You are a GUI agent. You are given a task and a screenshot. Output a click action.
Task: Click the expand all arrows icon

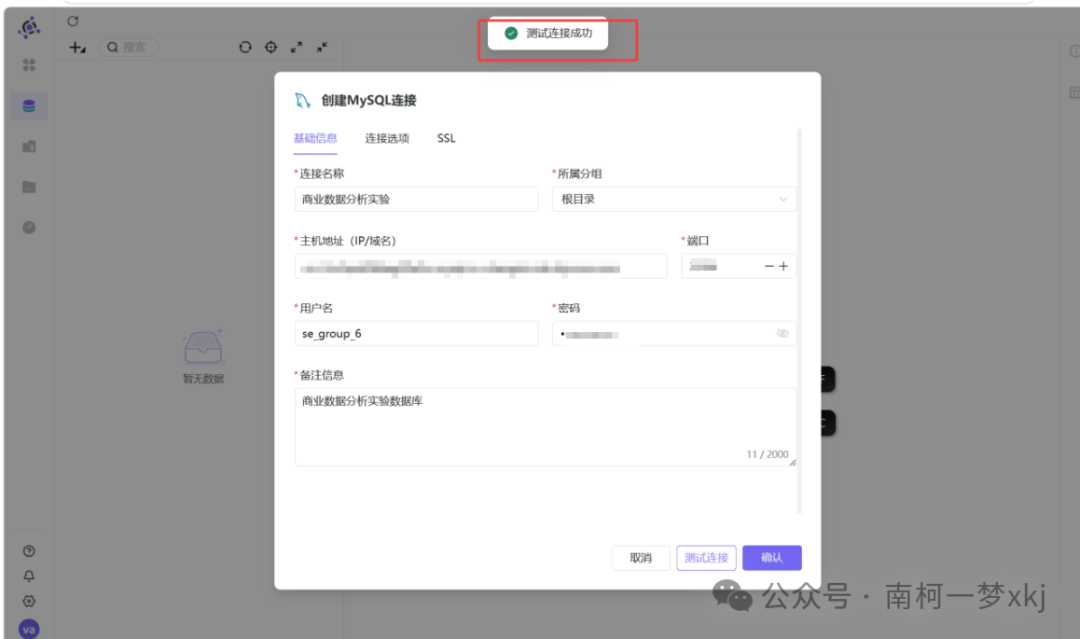[297, 47]
